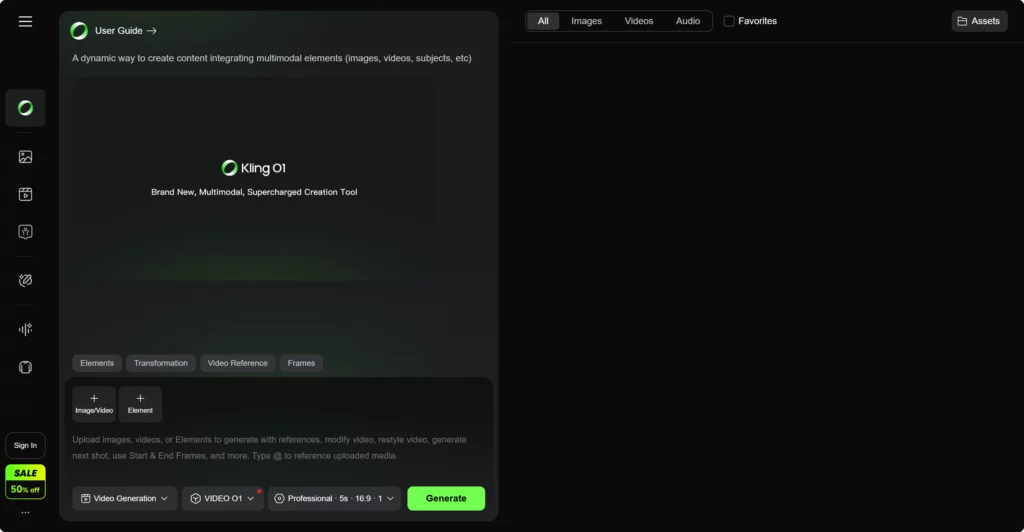Select the Video Reference example chip
Screen dimensions: 1024x532
pyautogui.click(x=238, y=363)
